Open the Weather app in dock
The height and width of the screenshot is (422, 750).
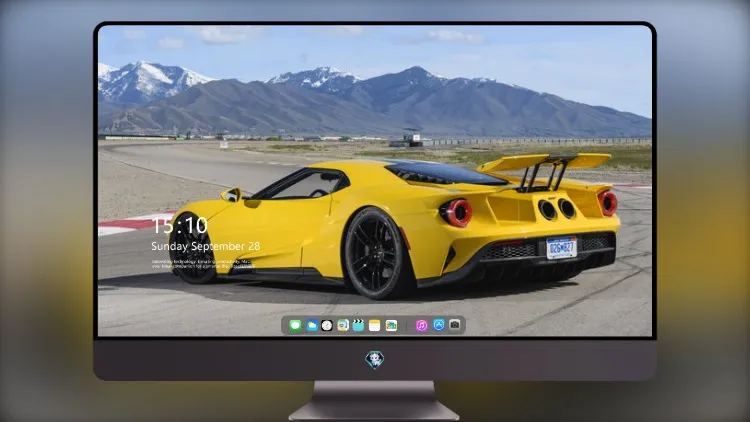click(x=311, y=326)
